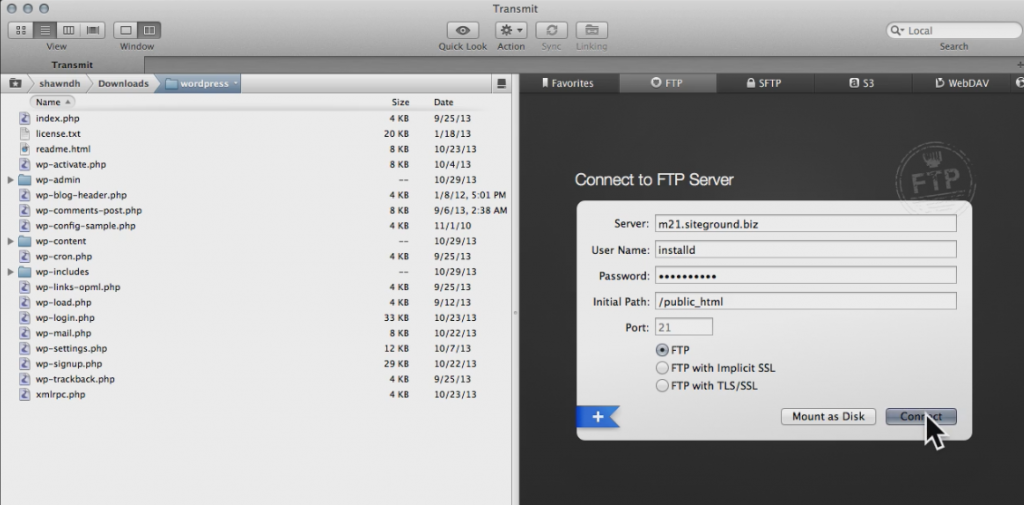The height and width of the screenshot is (505, 1024).
Task: Switch to column view mode
Action: point(69,30)
